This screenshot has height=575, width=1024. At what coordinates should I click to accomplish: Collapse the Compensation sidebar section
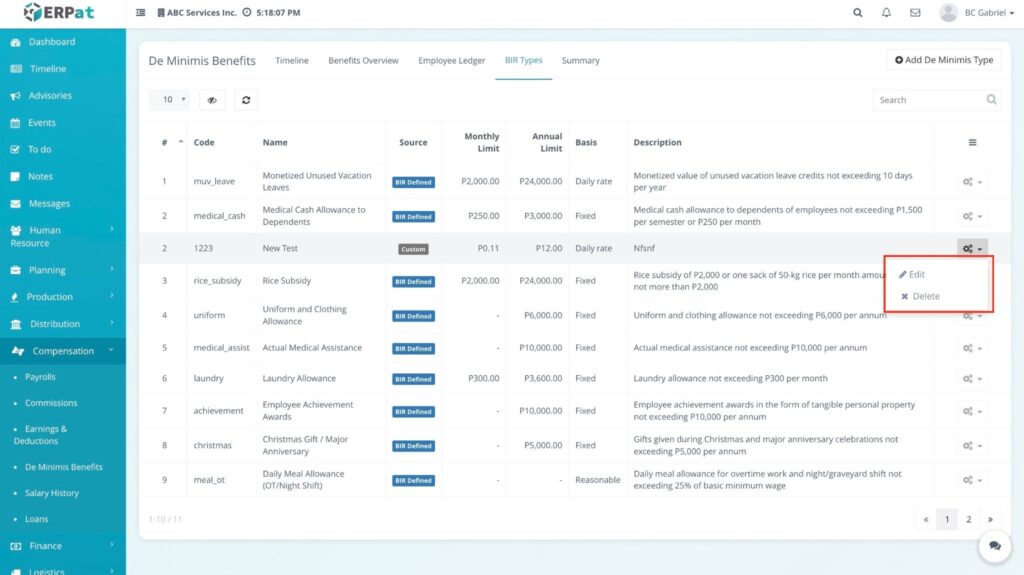click(x=62, y=351)
